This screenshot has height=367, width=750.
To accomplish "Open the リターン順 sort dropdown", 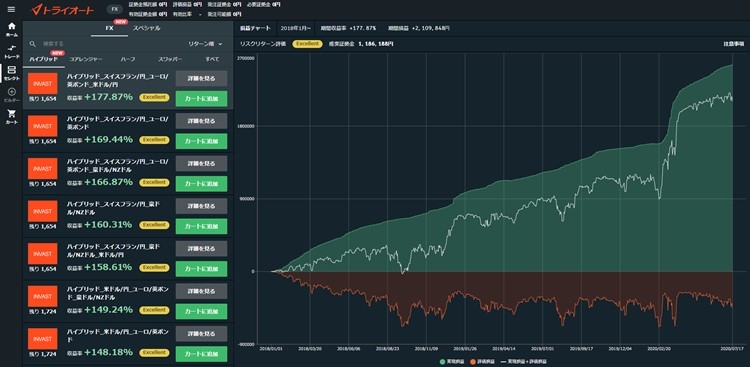I will click(x=205, y=44).
